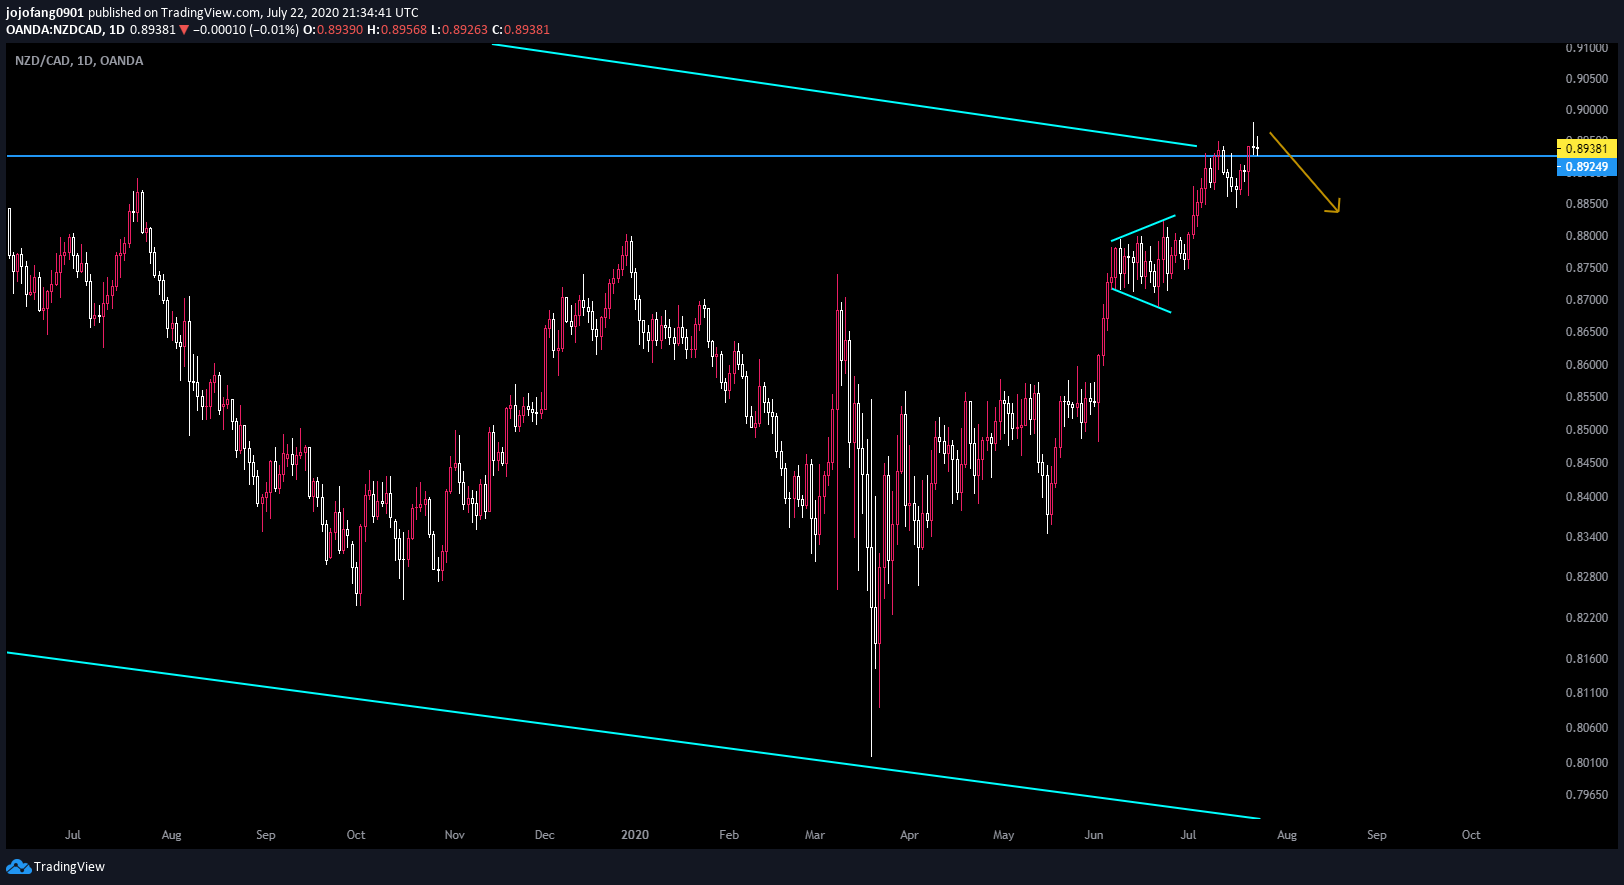Image resolution: width=1624 pixels, height=885 pixels.
Task: Click the TradingView logo icon
Action: (x=18, y=867)
